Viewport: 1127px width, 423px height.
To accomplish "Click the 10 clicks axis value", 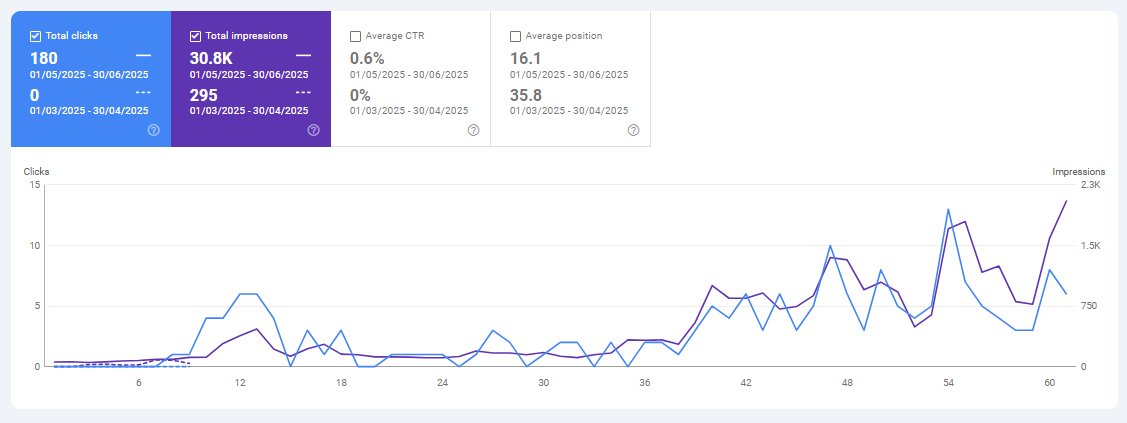I will tap(34, 246).
